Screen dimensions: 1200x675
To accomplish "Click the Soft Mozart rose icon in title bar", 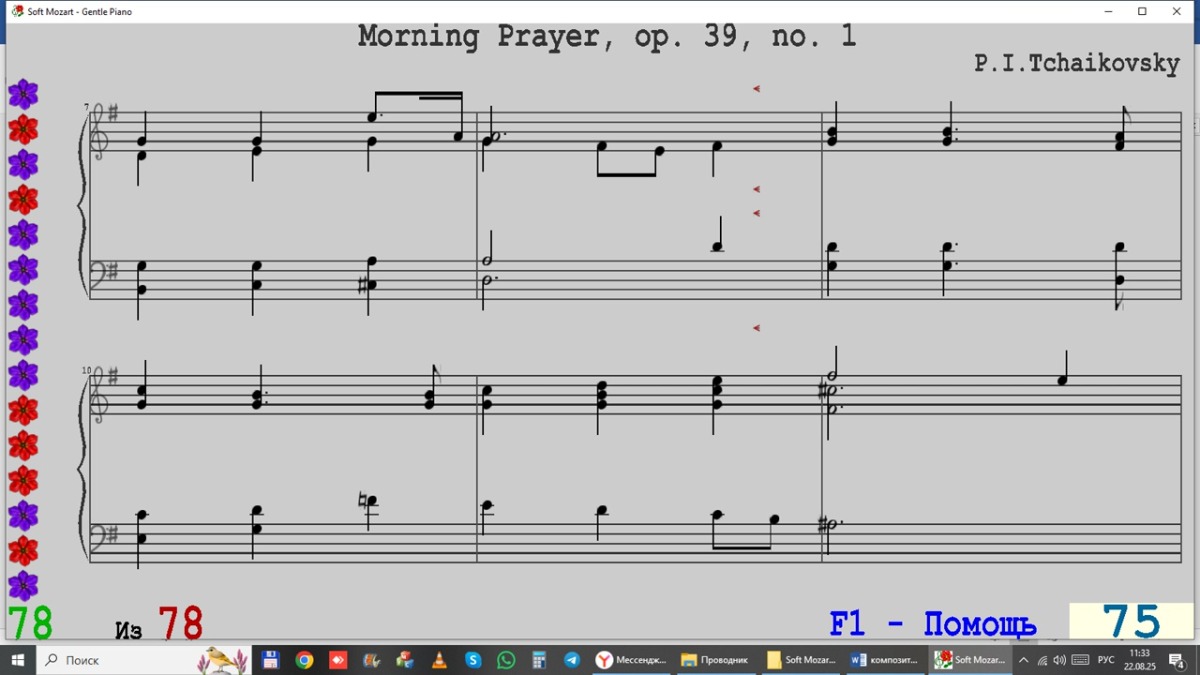I will click(x=17, y=11).
